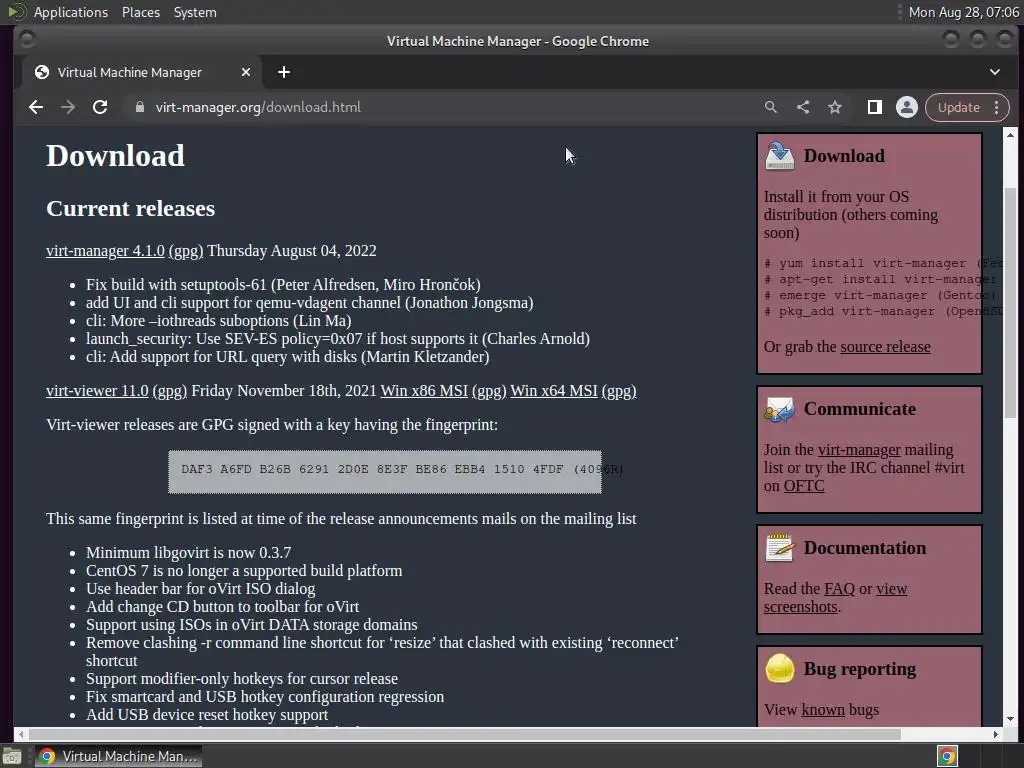Click the Chrome icon in system tray
The image size is (1024, 768).
[947, 756]
